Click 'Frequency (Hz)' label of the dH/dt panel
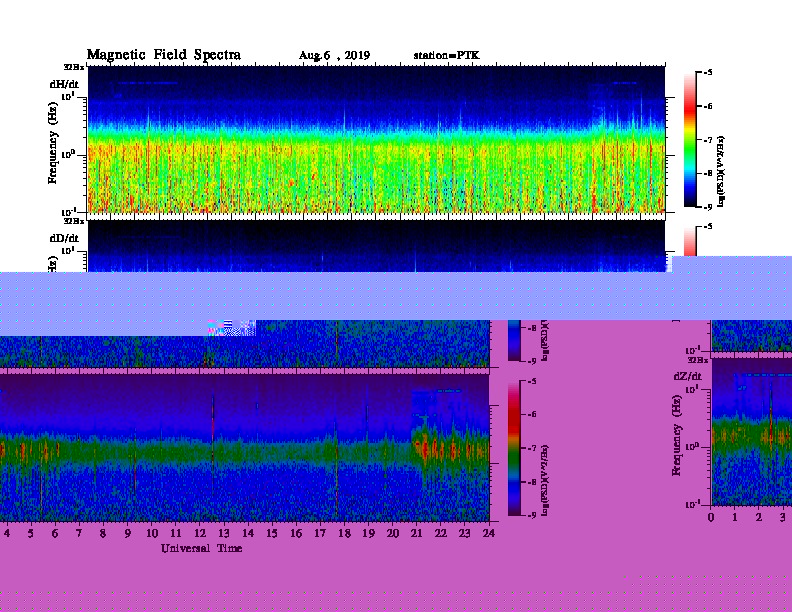The width and height of the screenshot is (792, 612). tap(53, 143)
